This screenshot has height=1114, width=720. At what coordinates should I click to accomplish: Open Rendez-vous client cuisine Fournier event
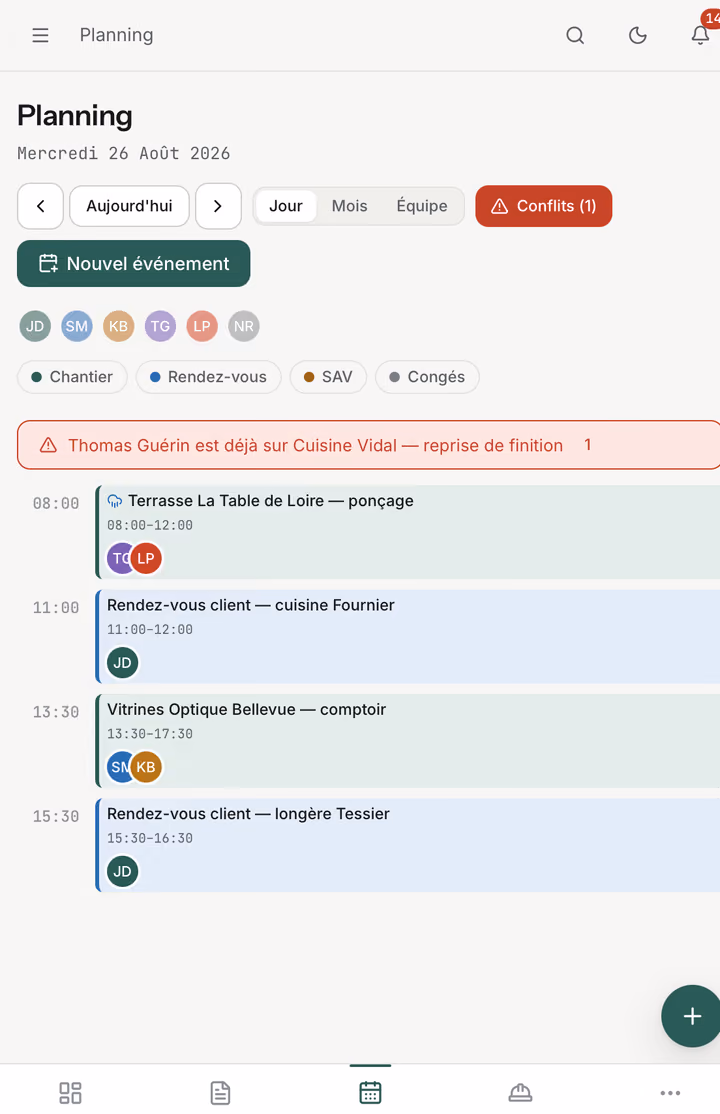point(408,637)
